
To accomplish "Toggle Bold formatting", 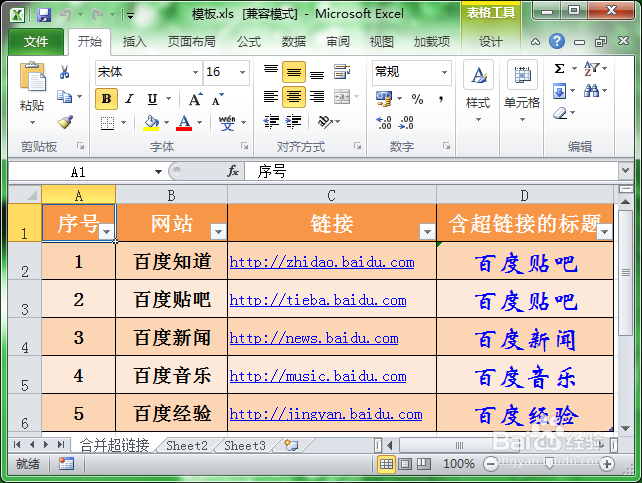I will pos(106,99).
